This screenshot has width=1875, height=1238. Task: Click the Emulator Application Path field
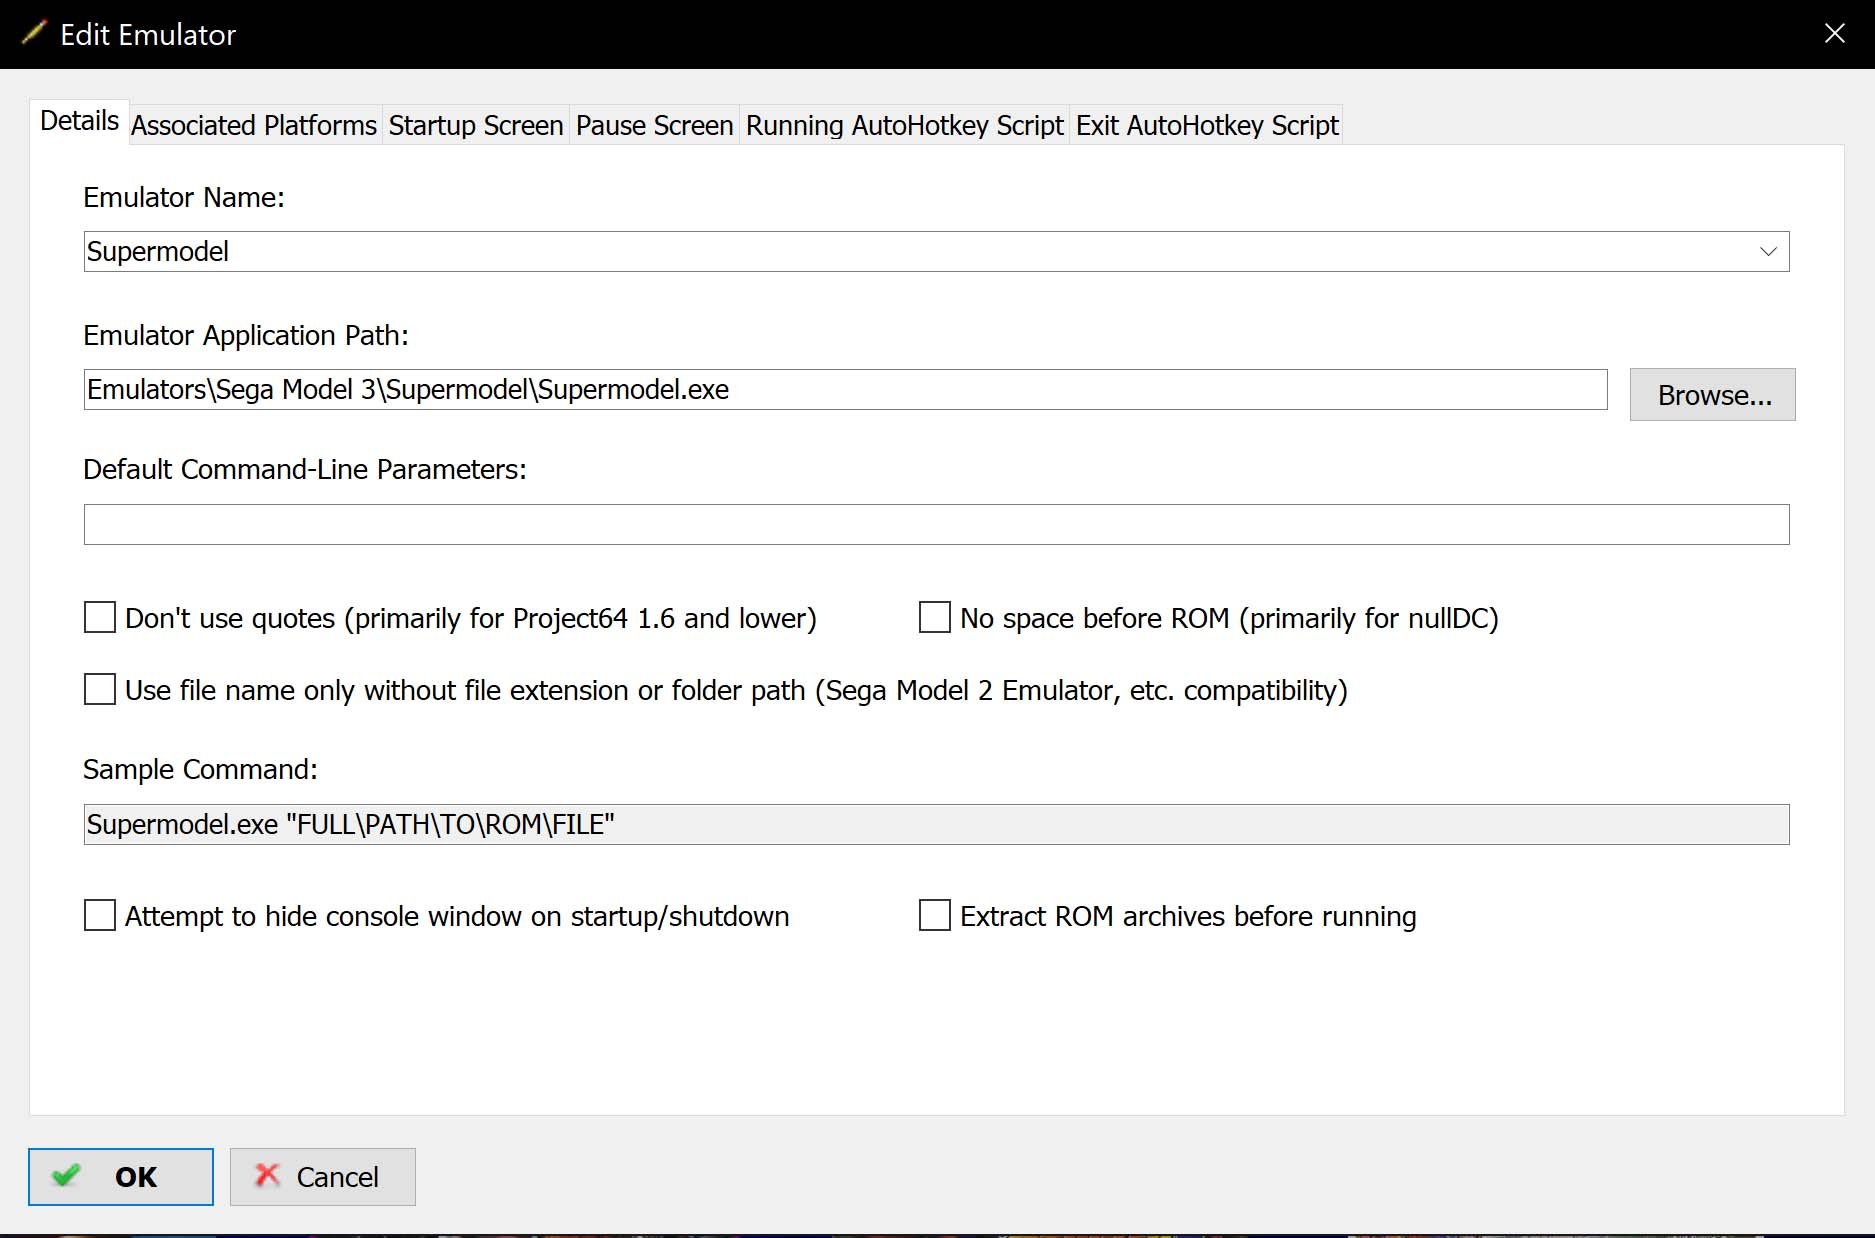click(x=845, y=389)
